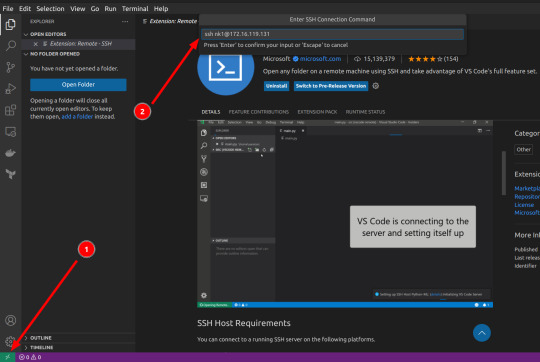Click the extension demo screenshot image
540x362 pixels.
click(x=345, y=214)
